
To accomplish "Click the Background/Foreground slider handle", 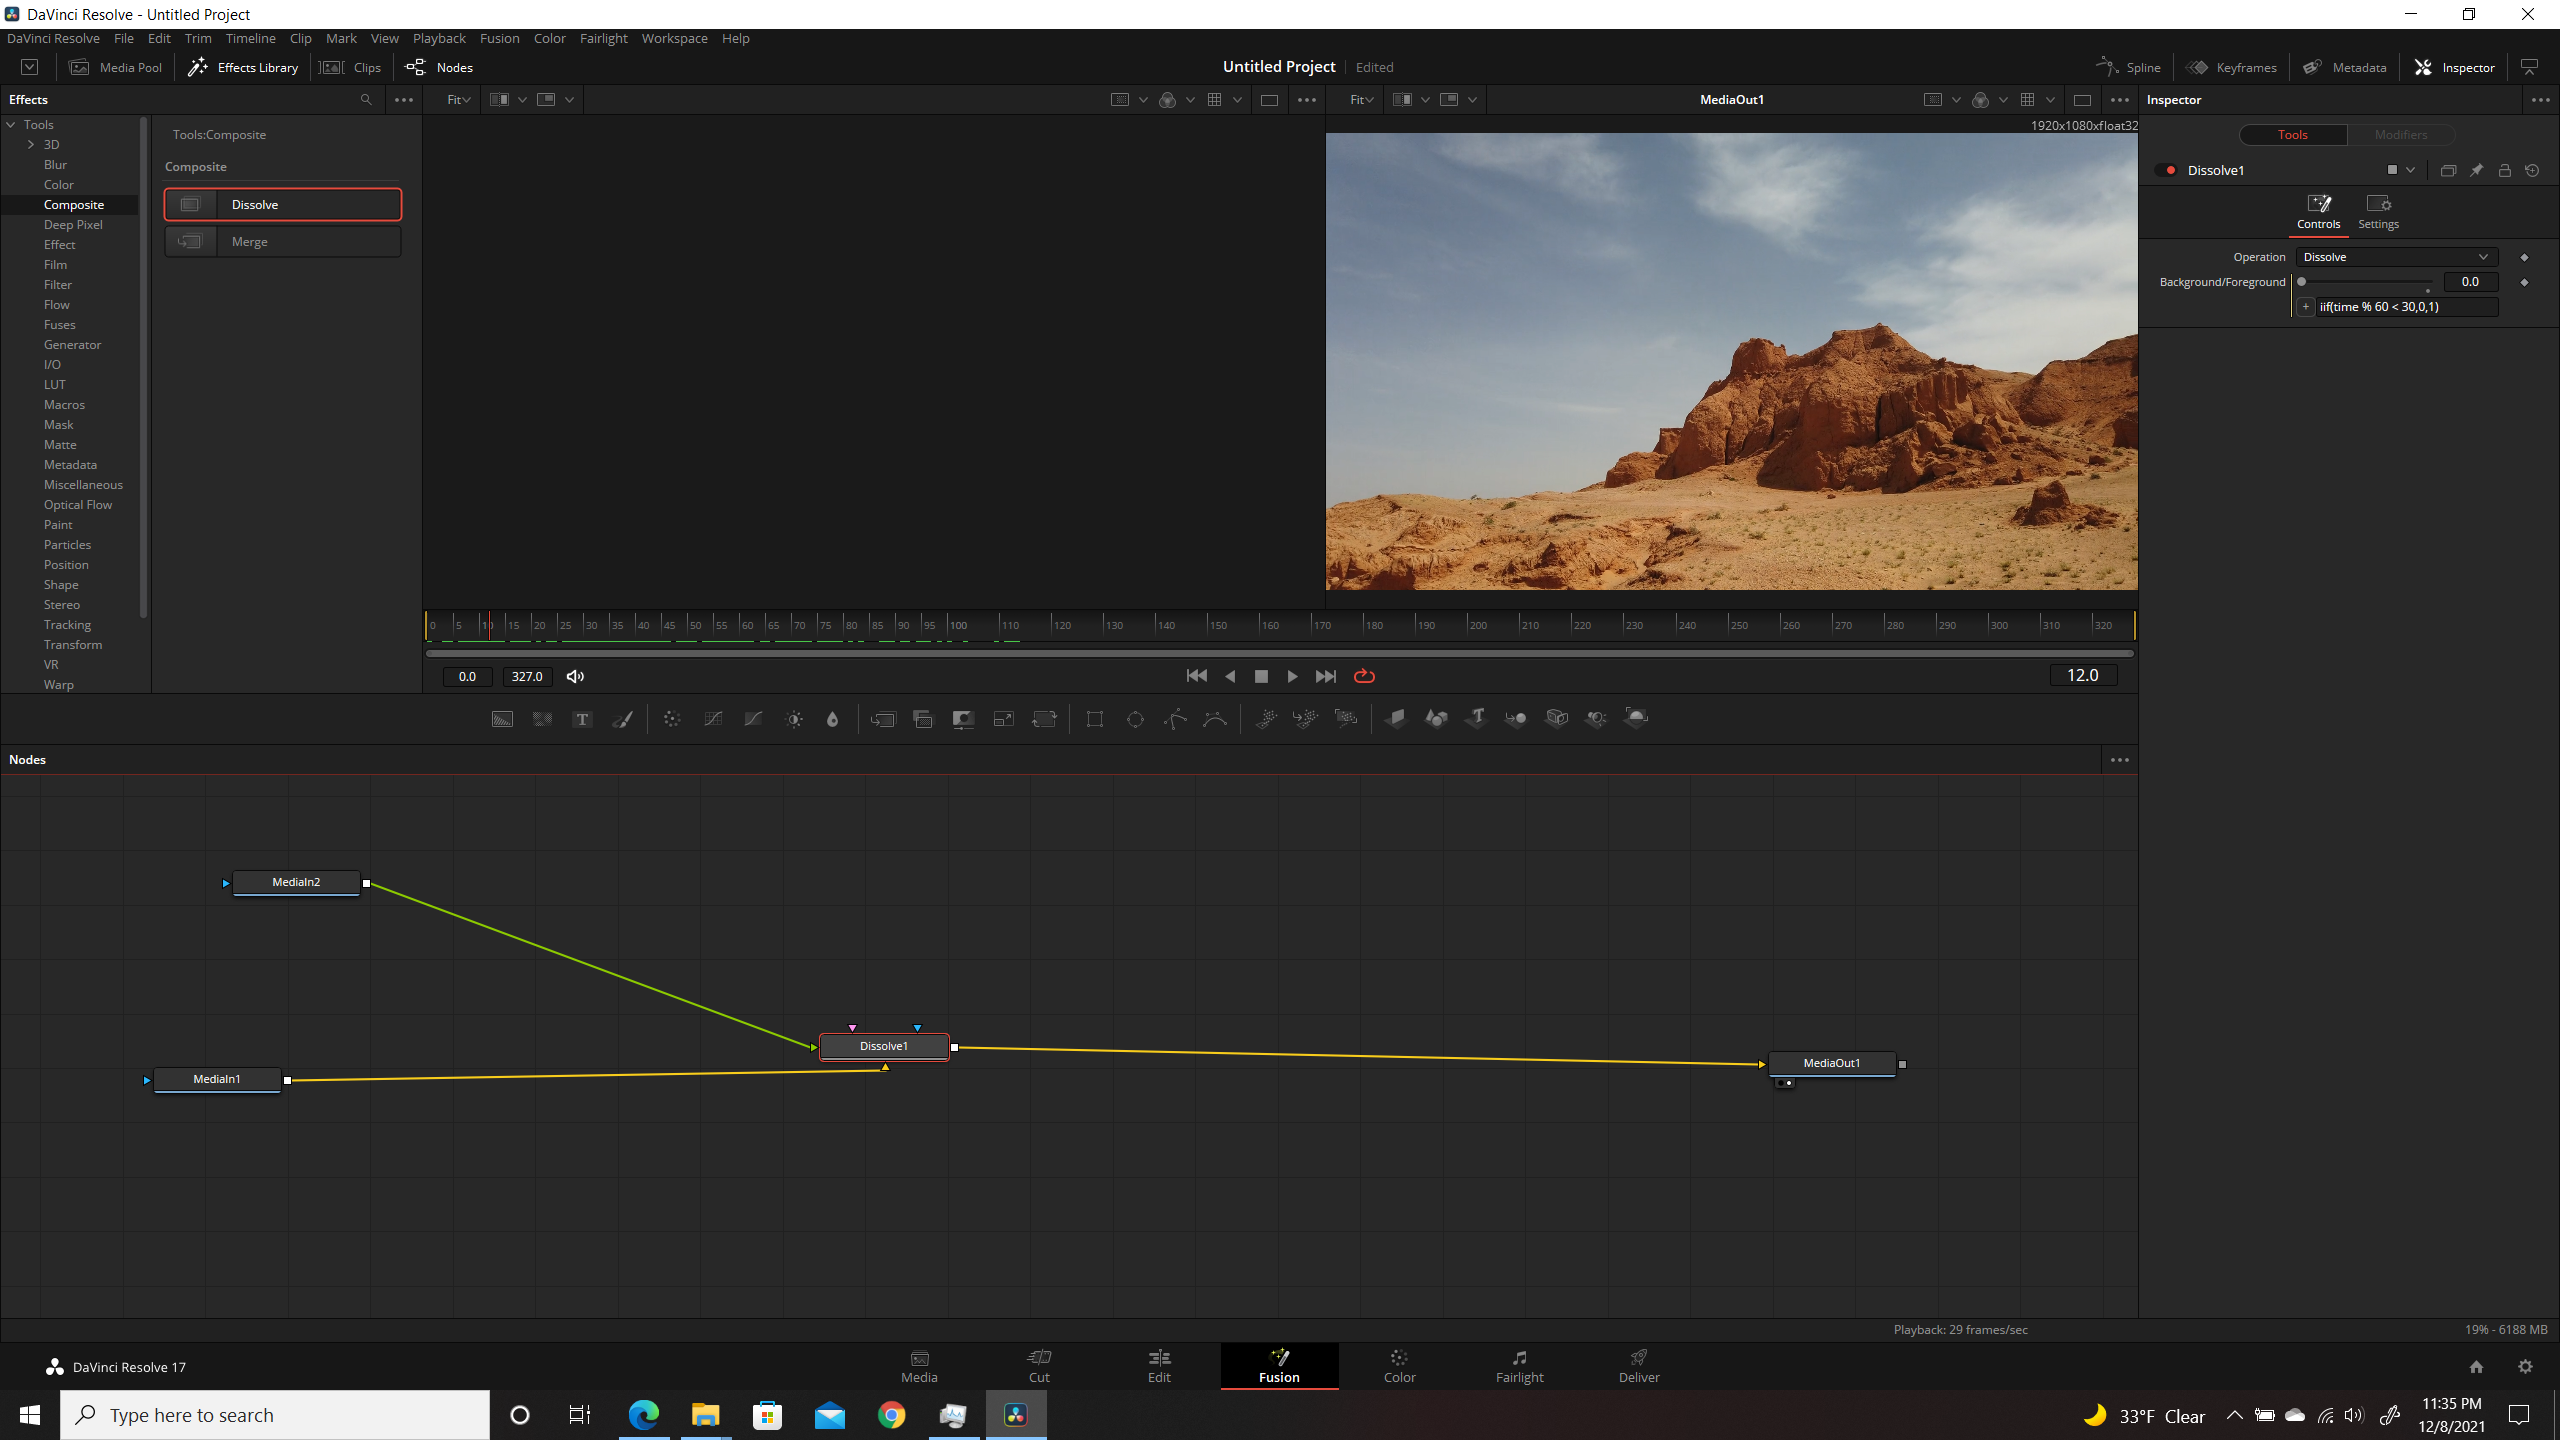I will click(x=2301, y=282).
